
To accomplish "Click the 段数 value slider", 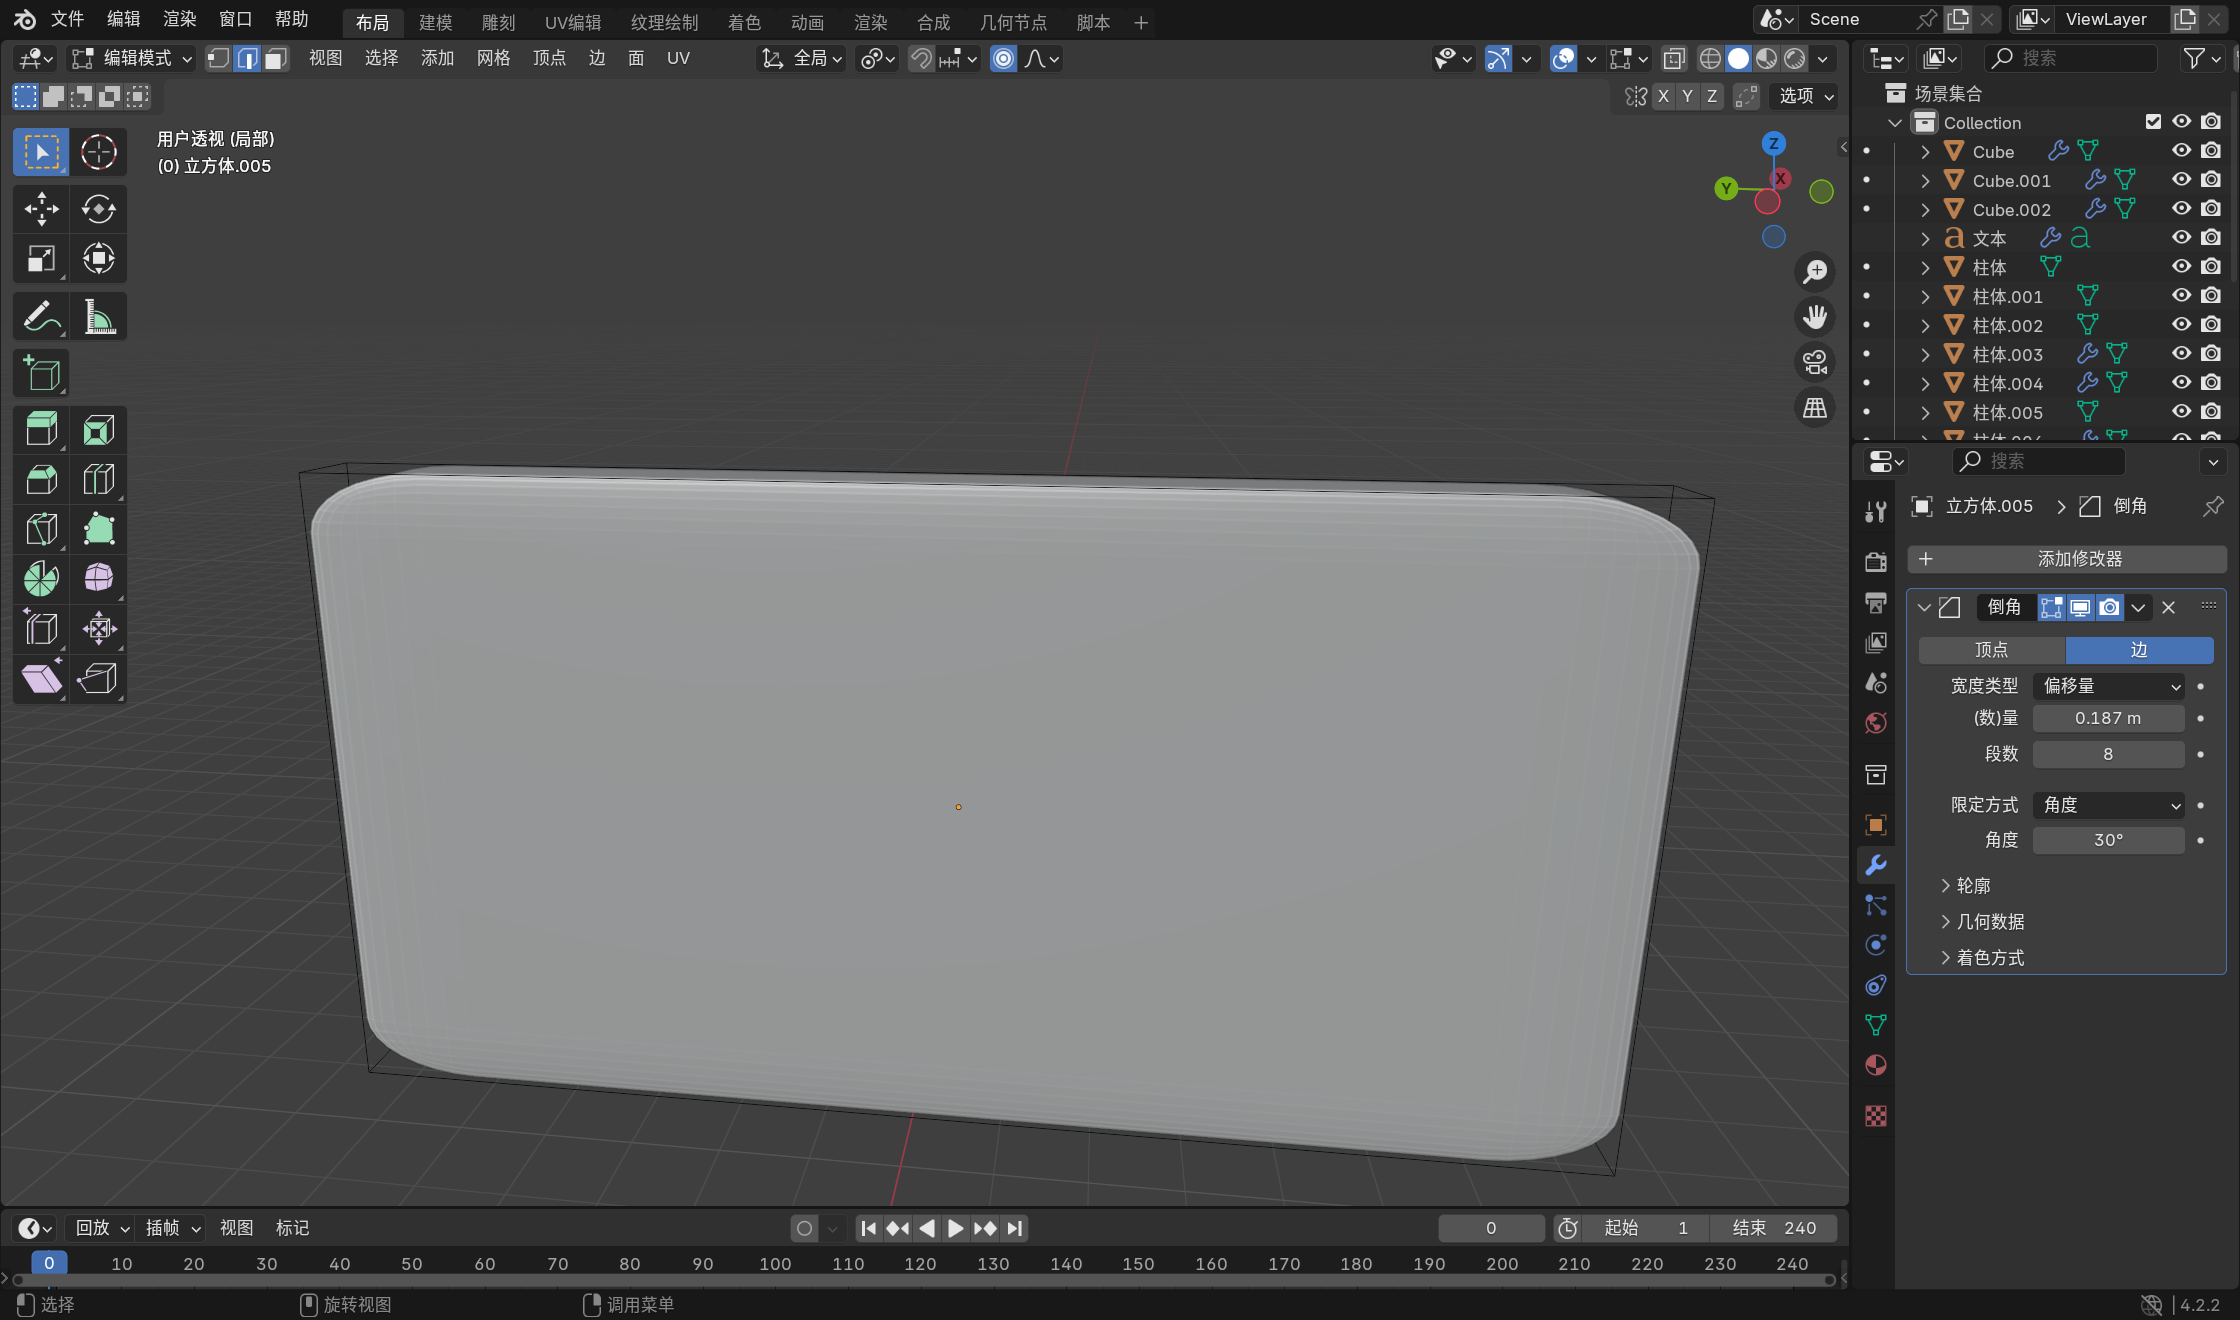I will point(2107,754).
